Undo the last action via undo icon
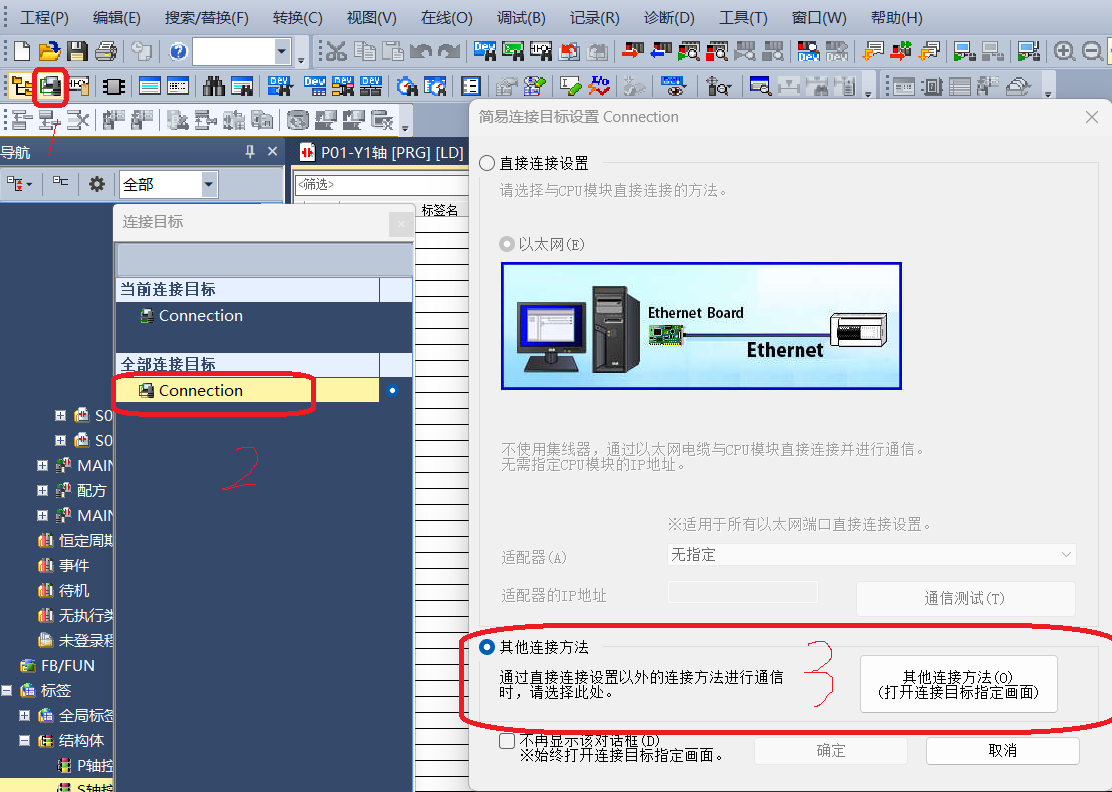 421,51
